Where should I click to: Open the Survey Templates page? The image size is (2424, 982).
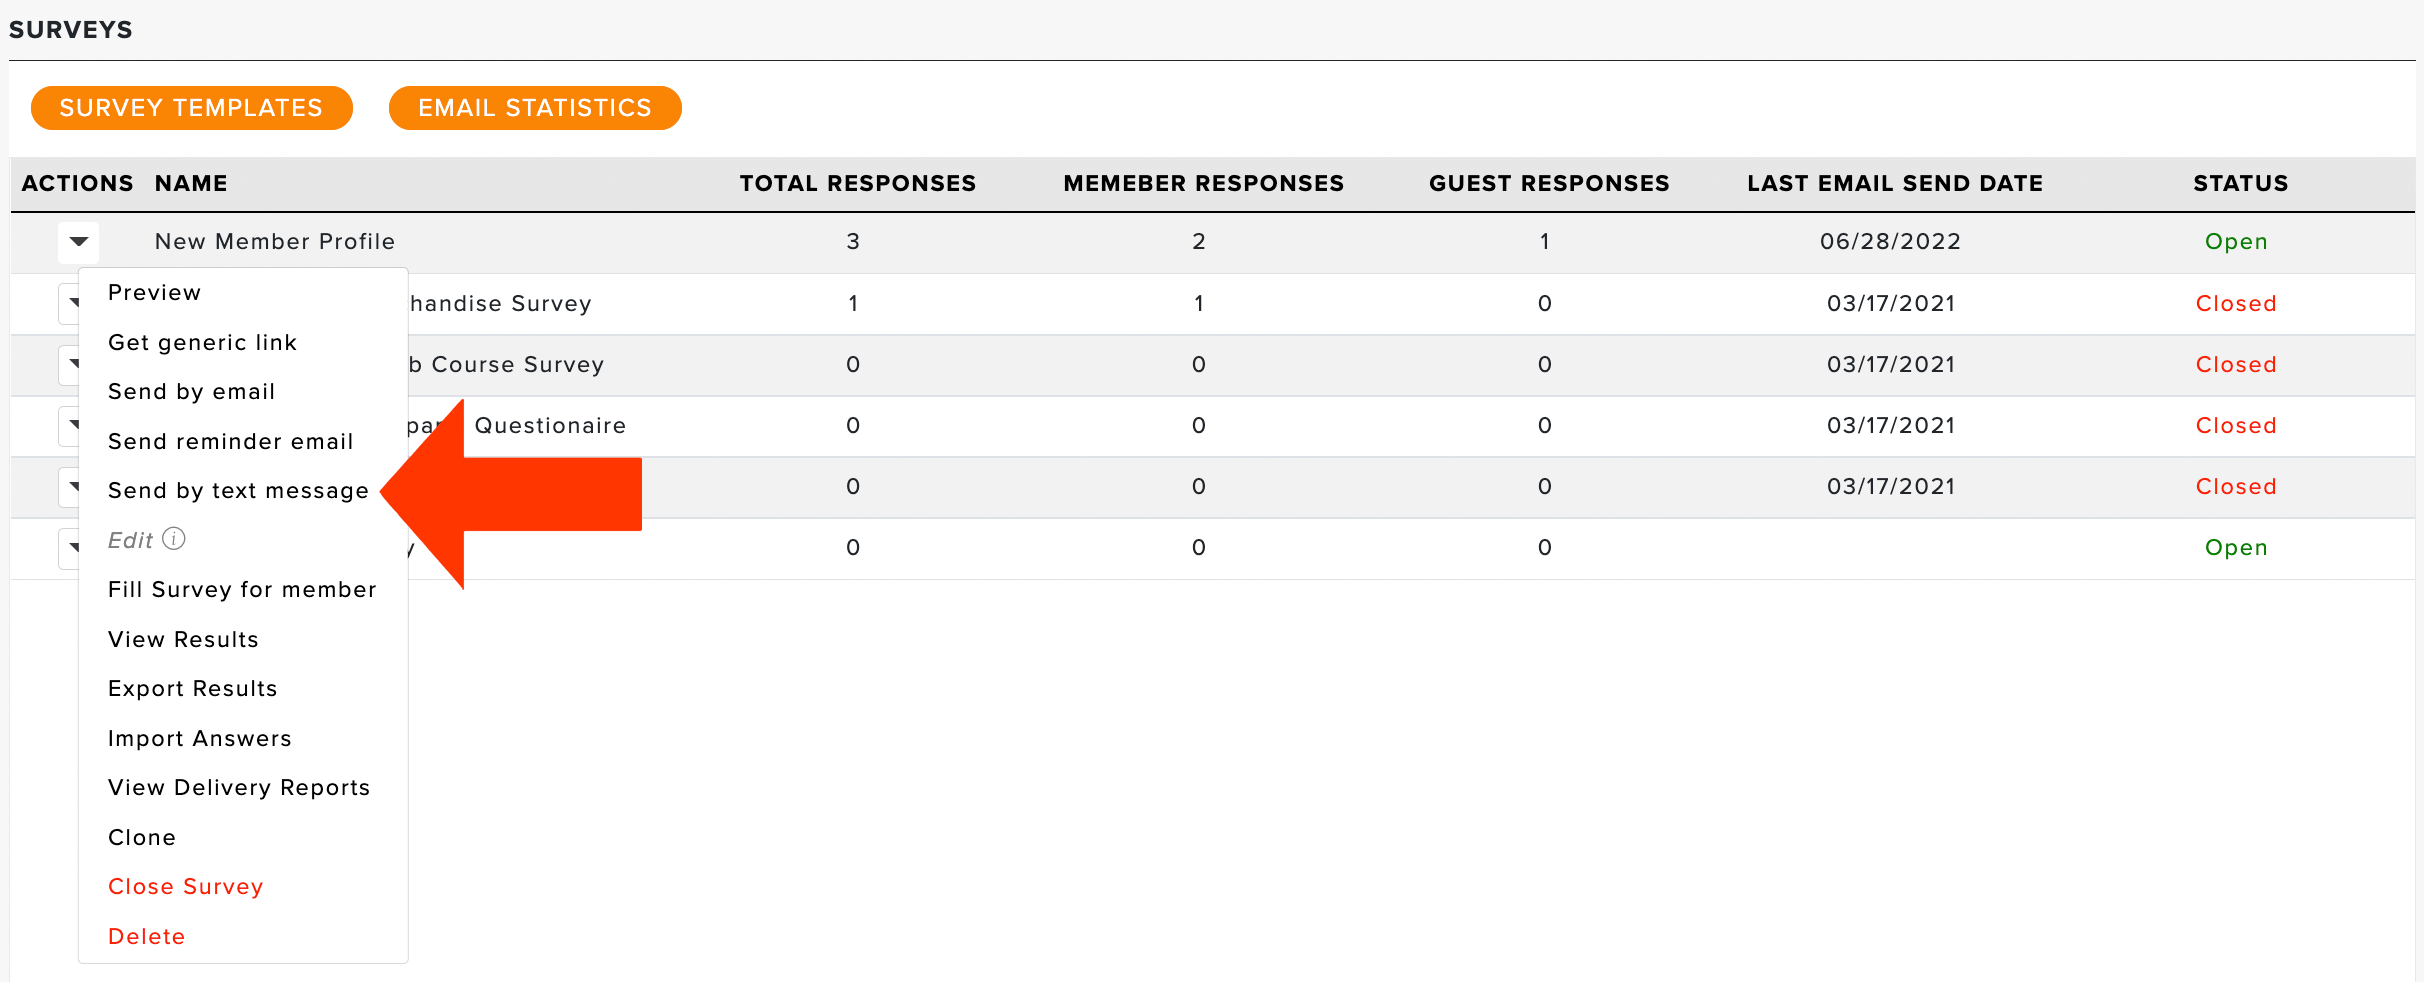[192, 108]
